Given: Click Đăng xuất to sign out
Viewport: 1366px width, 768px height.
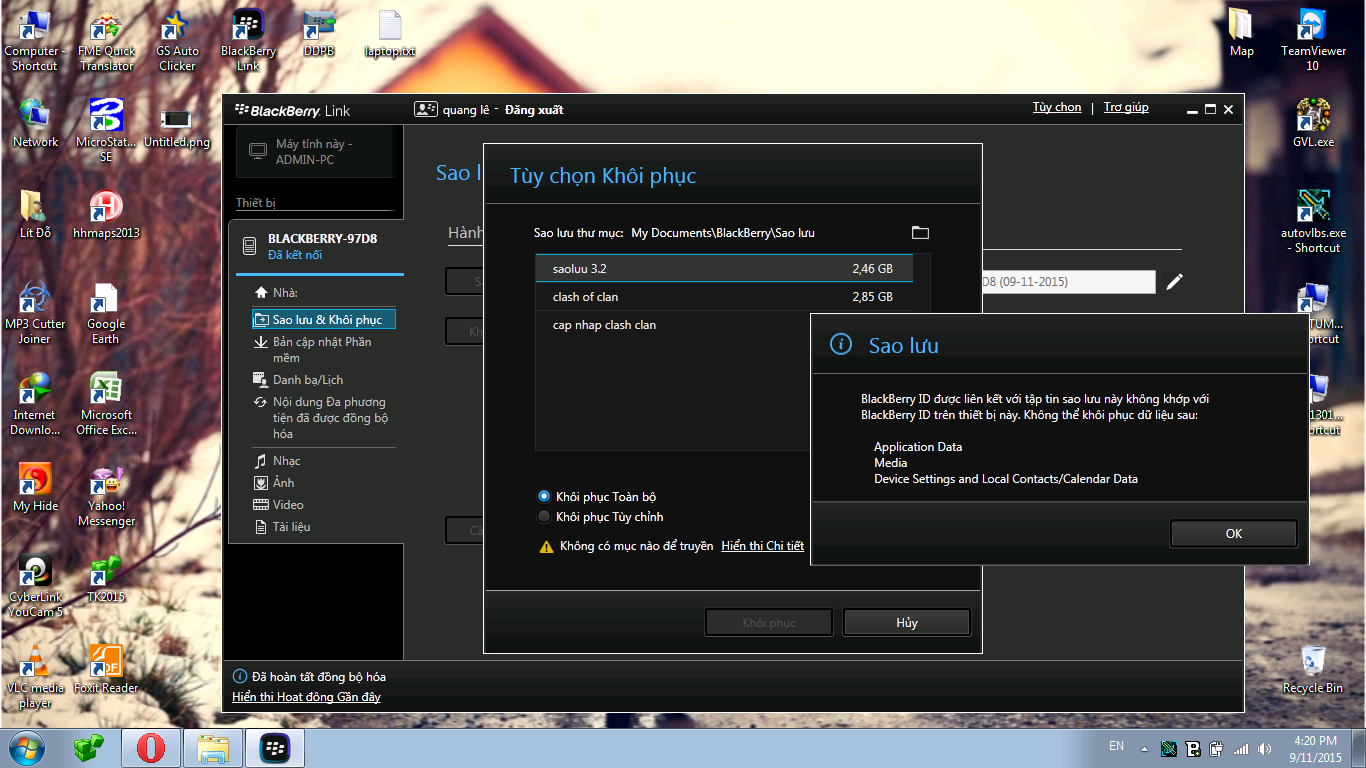Looking at the screenshot, I should [534, 110].
